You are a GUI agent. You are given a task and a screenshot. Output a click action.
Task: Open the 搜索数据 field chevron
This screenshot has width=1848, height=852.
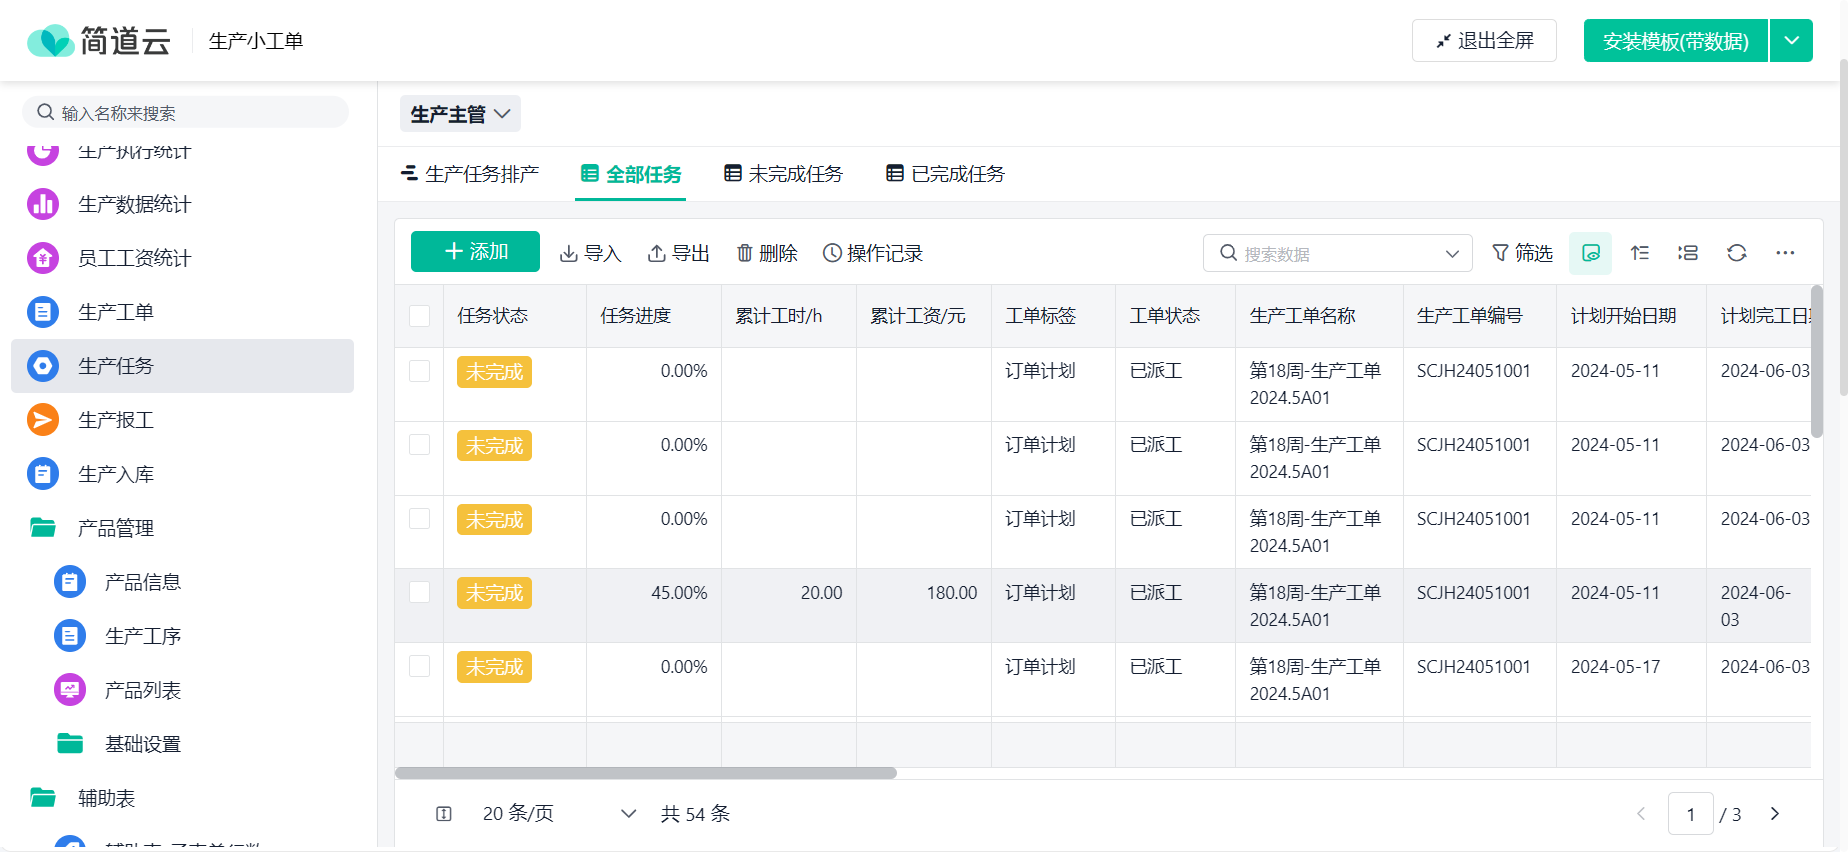click(1452, 254)
